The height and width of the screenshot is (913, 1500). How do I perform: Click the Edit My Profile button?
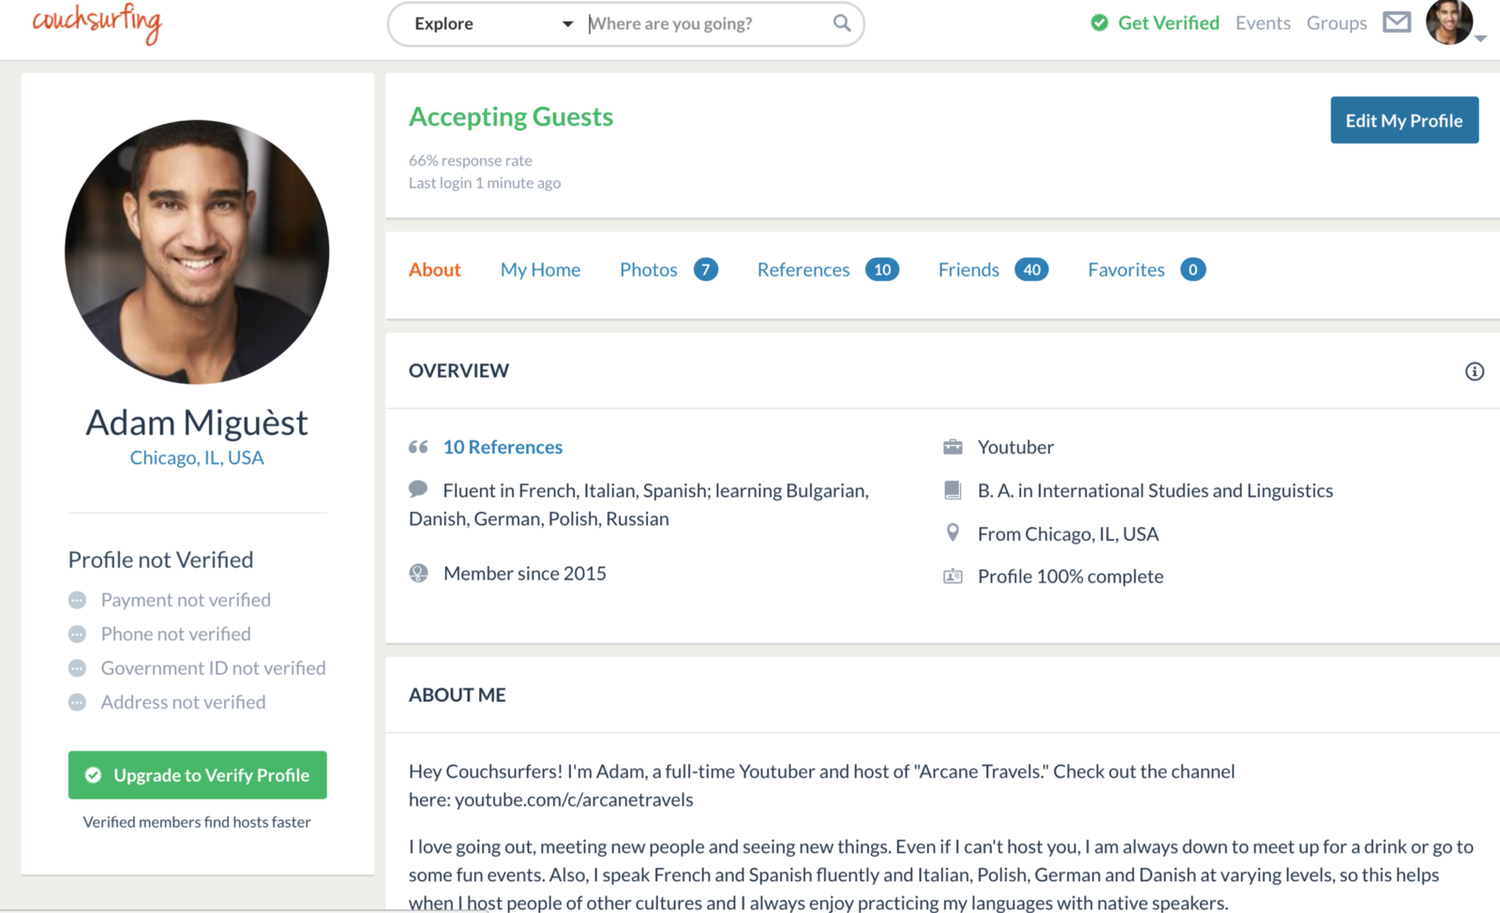click(x=1404, y=120)
